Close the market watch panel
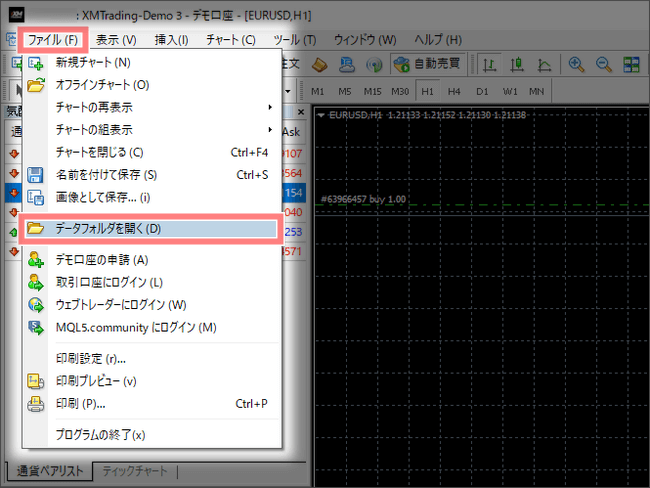Viewport: 650px width, 488px height. click(301, 112)
